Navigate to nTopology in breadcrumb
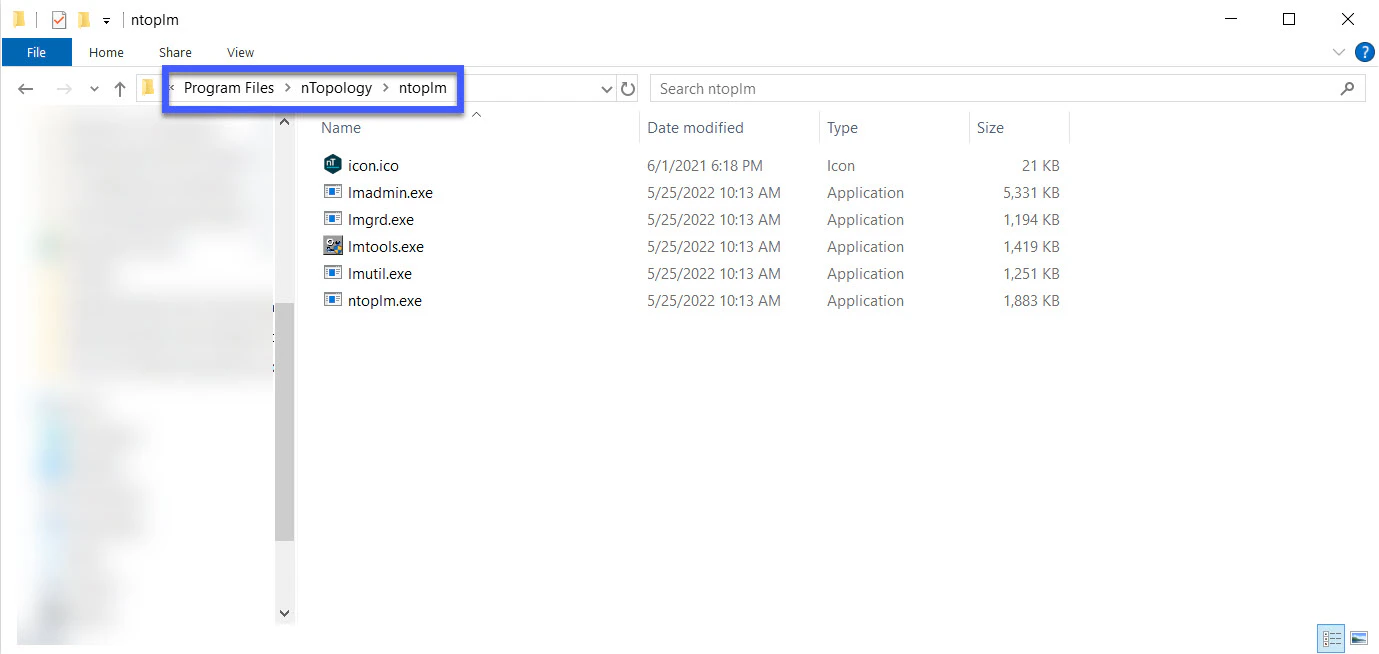 (336, 88)
